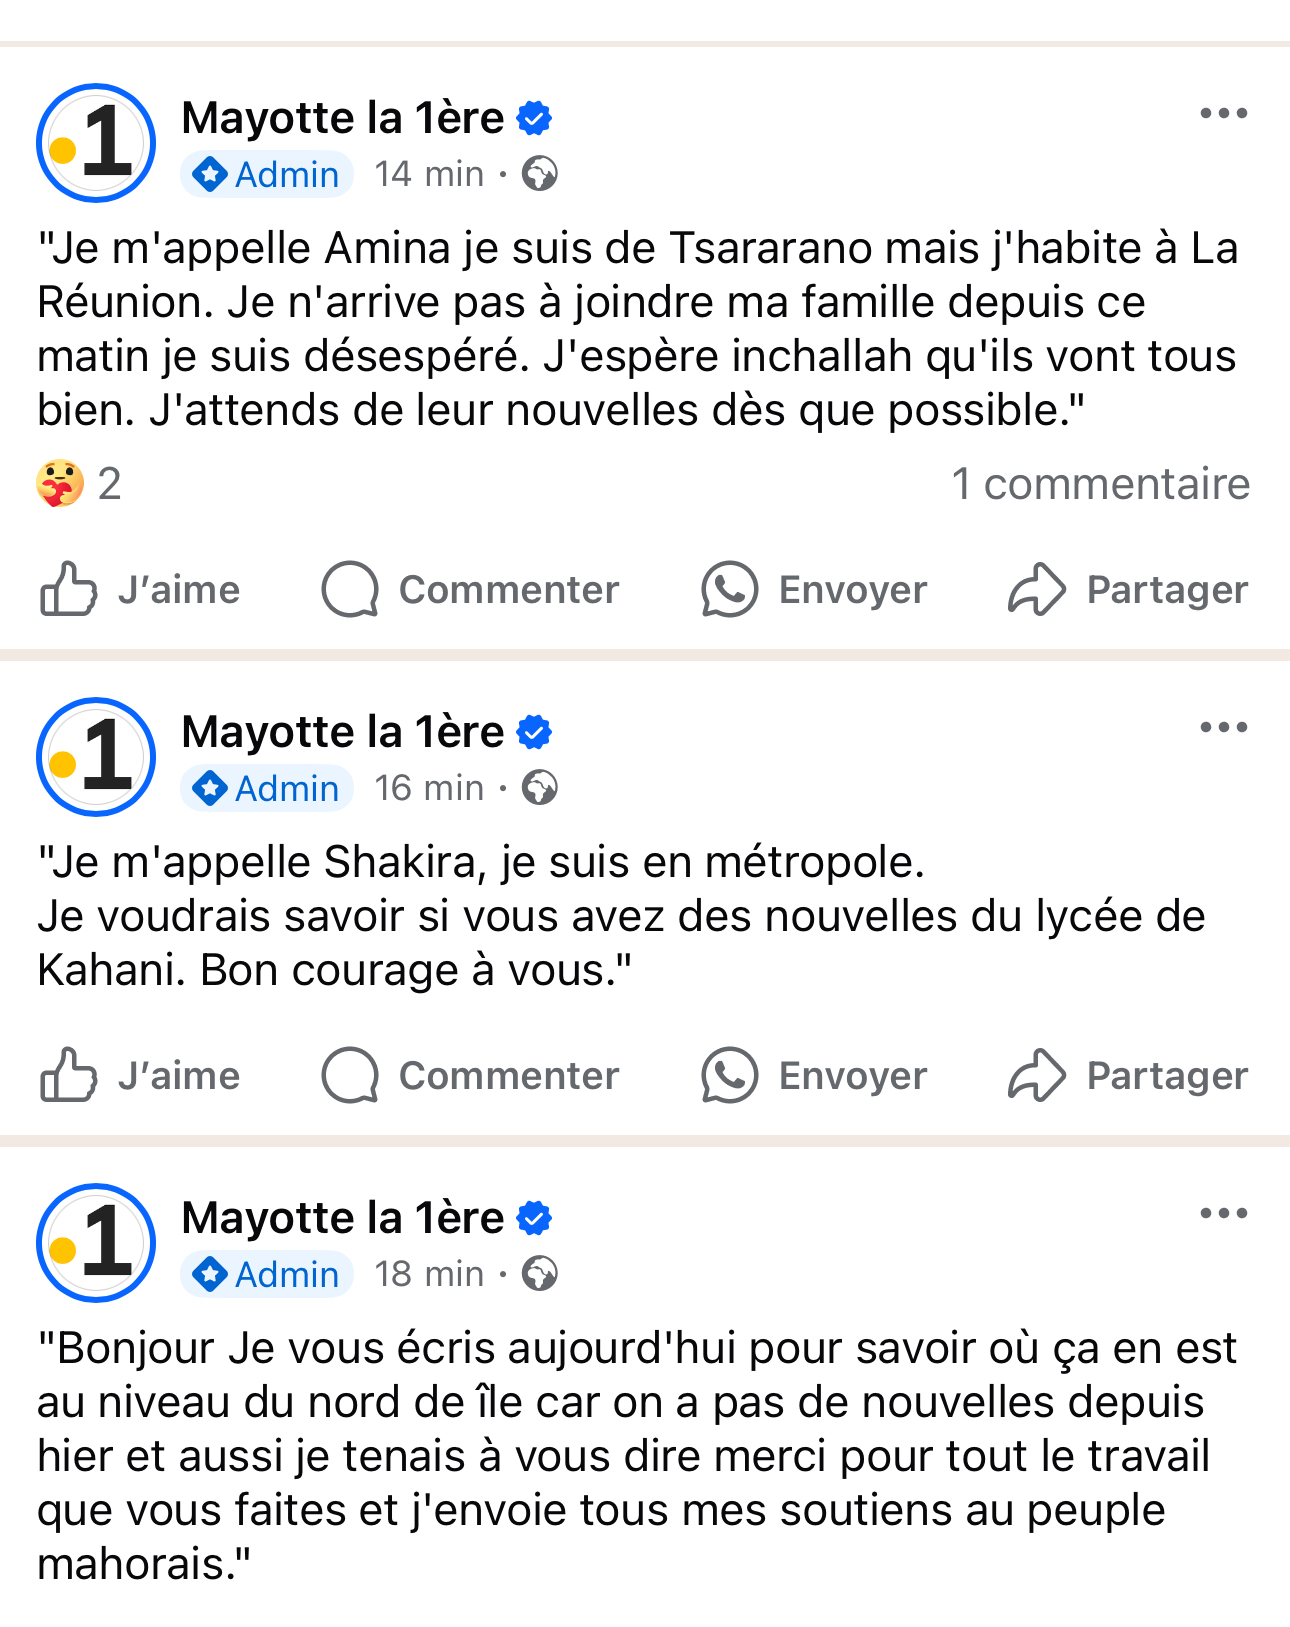Tap verified badge on the 18 min post
This screenshot has width=1290, height=1627.
[x=535, y=1218]
